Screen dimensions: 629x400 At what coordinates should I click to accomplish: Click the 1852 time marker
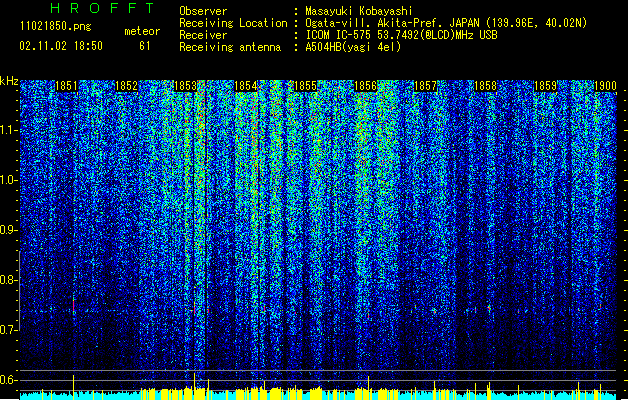pyautogui.click(x=126, y=86)
